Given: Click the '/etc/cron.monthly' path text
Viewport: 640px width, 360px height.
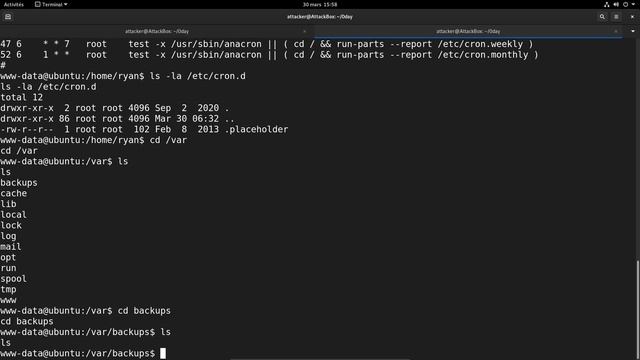Looking at the screenshot, I should tap(482, 55).
